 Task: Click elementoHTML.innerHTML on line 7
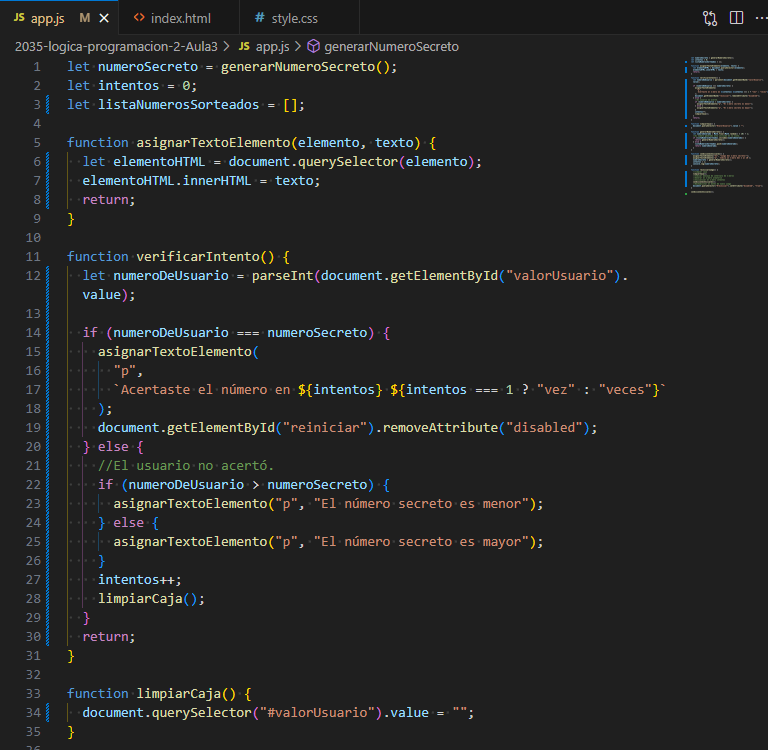click(167, 181)
